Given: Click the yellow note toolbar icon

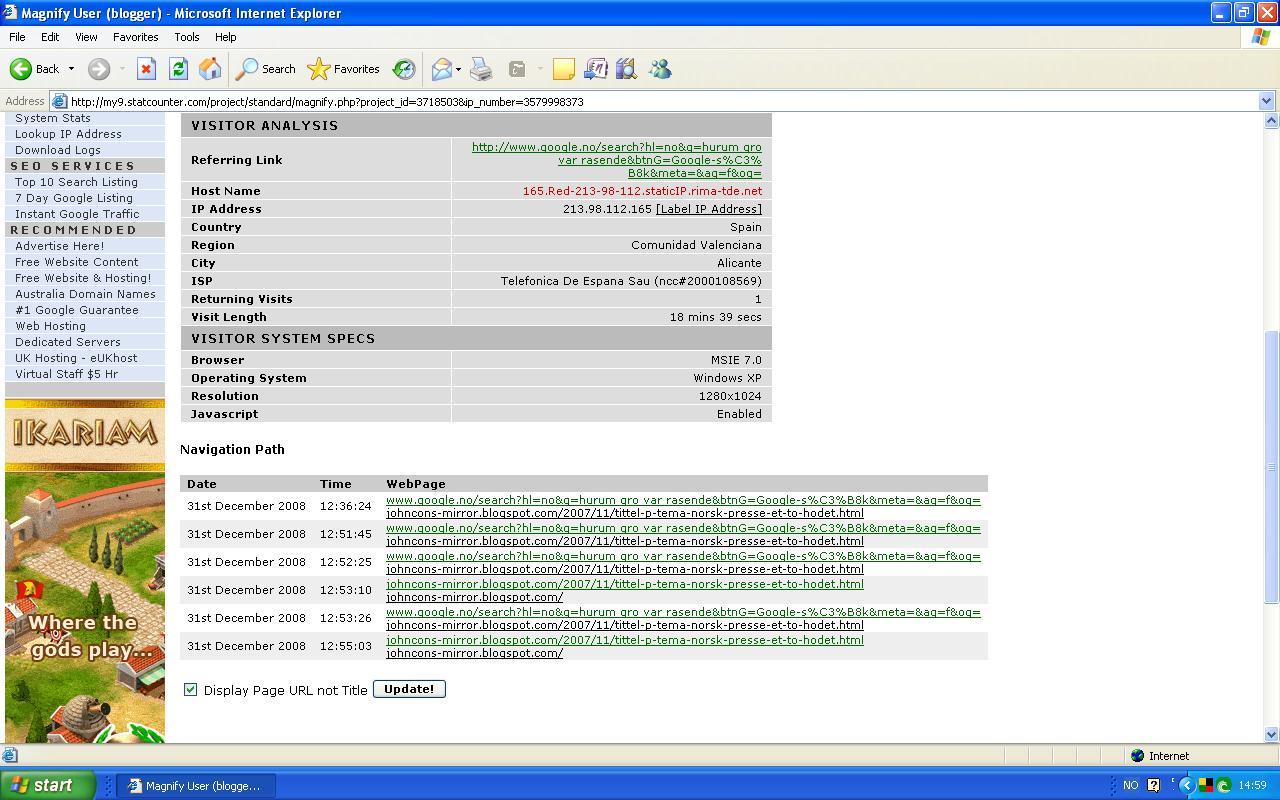Looking at the screenshot, I should [564, 69].
